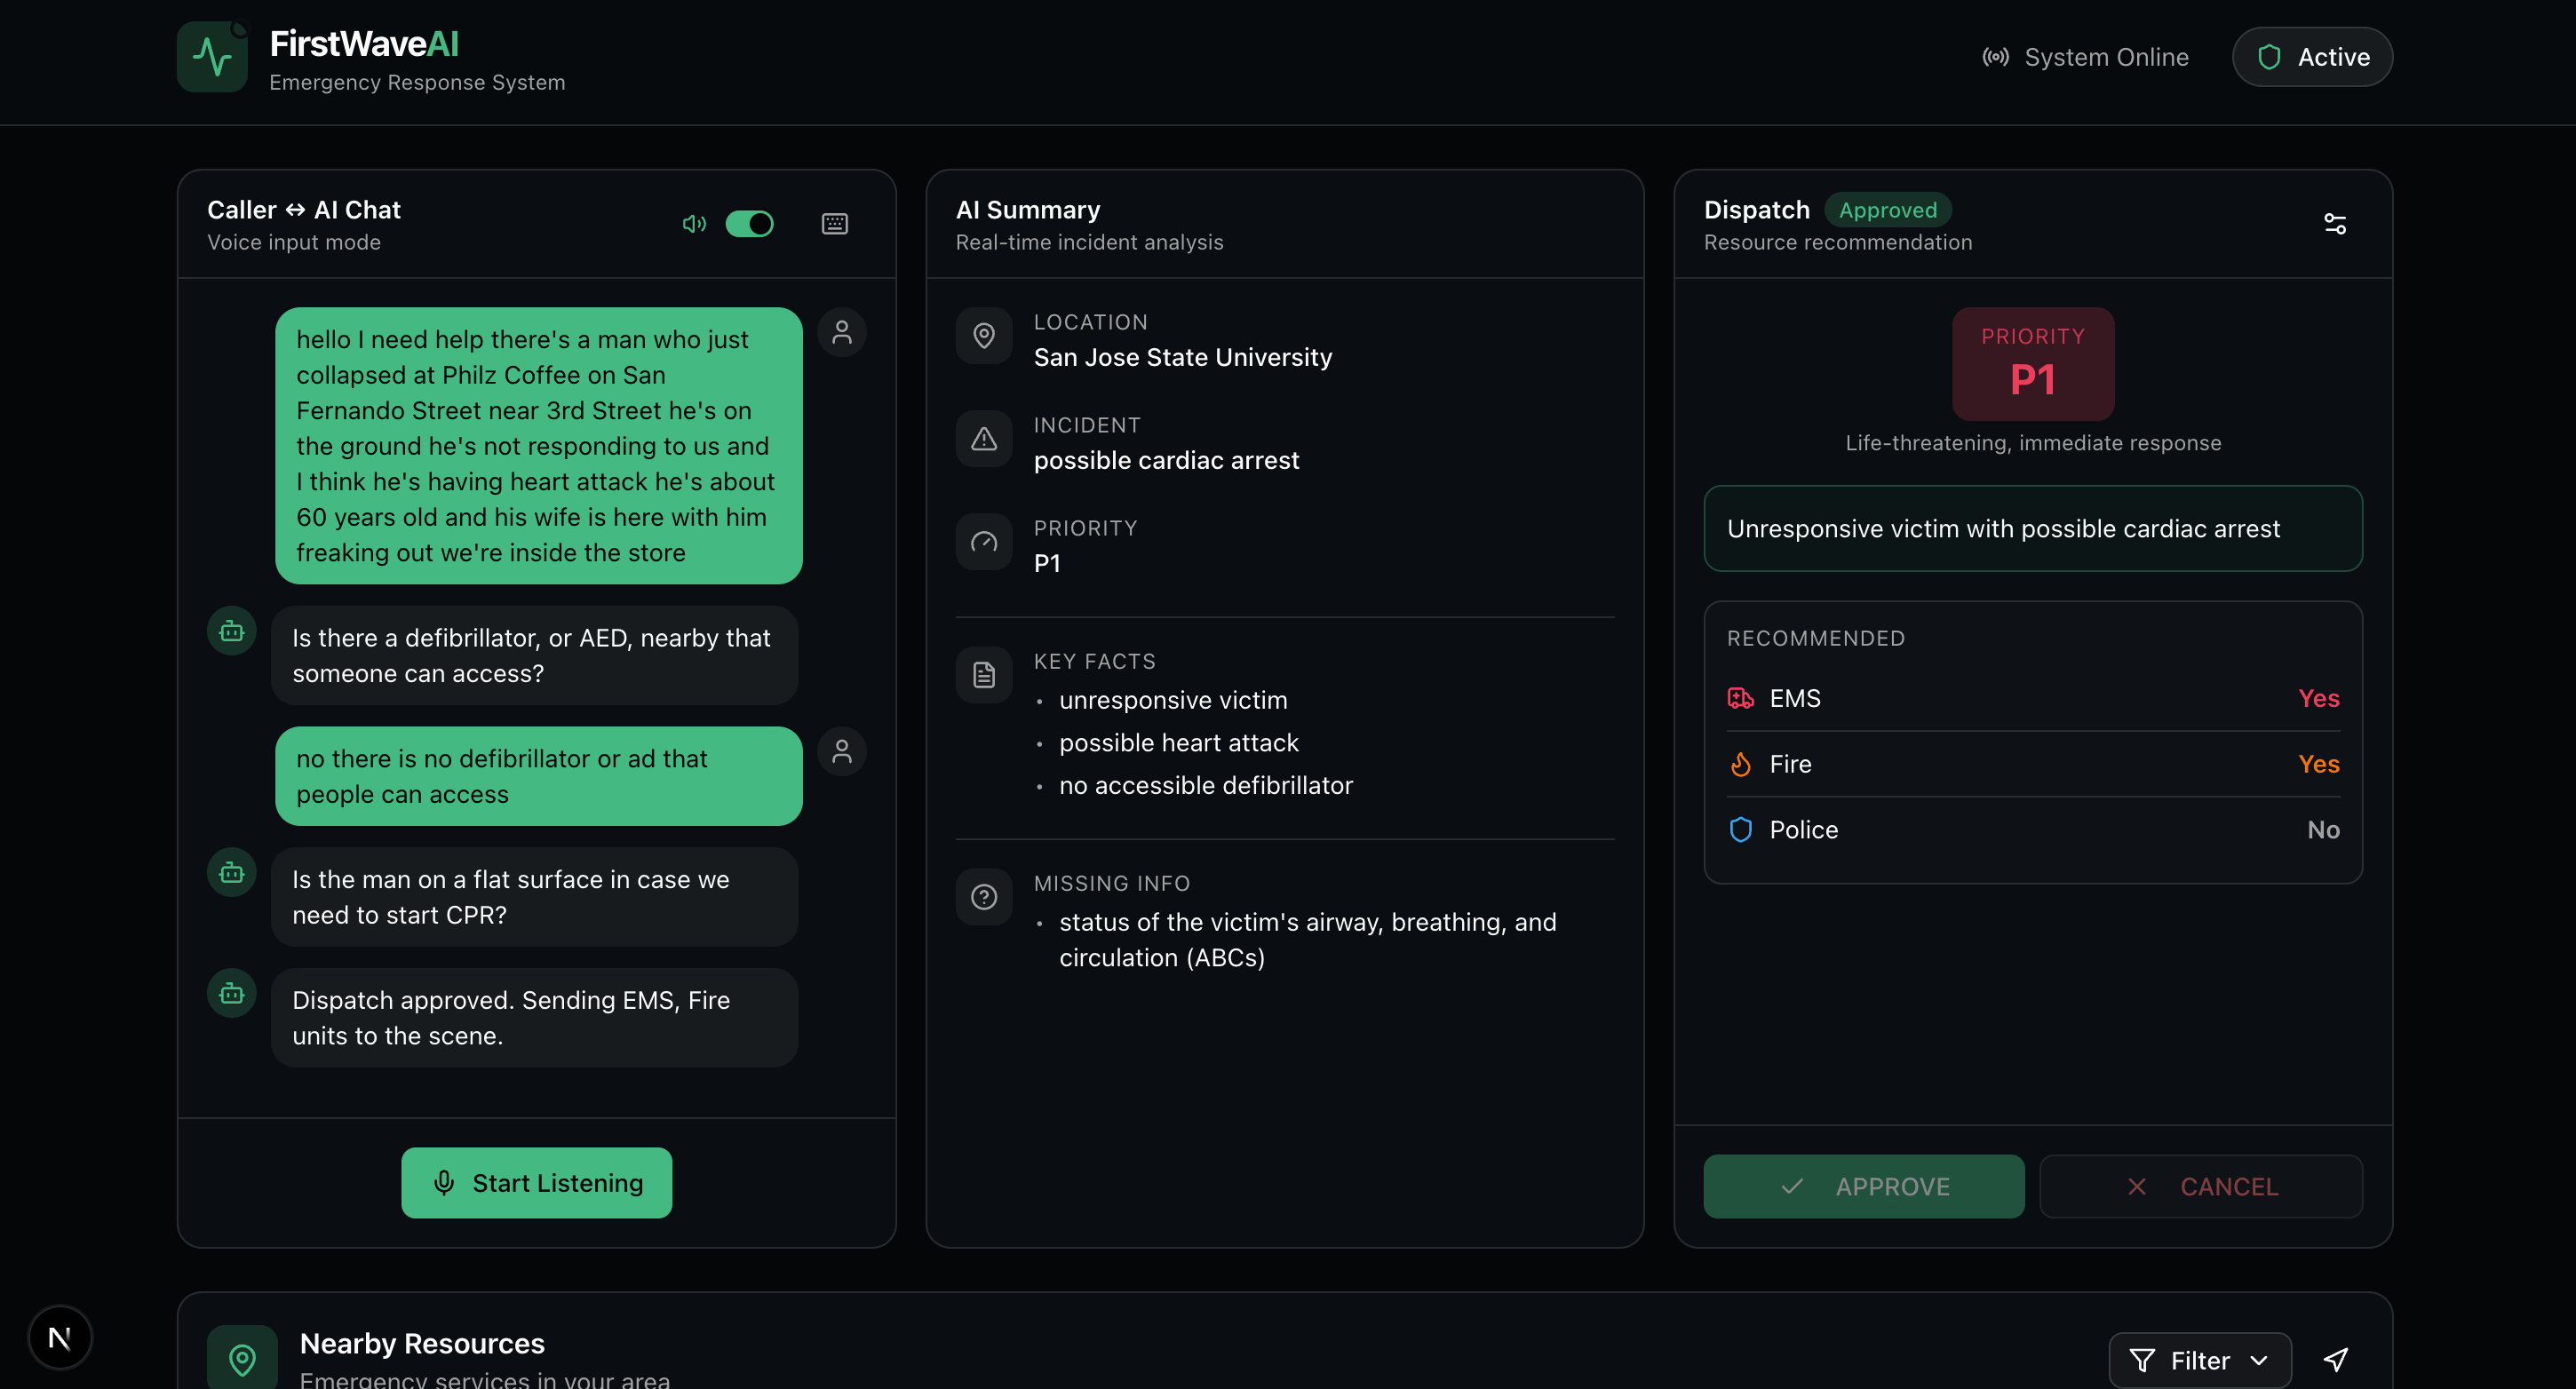2576x1389 pixels.
Task: Select the Police recommendation row
Action: coord(2032,830)
